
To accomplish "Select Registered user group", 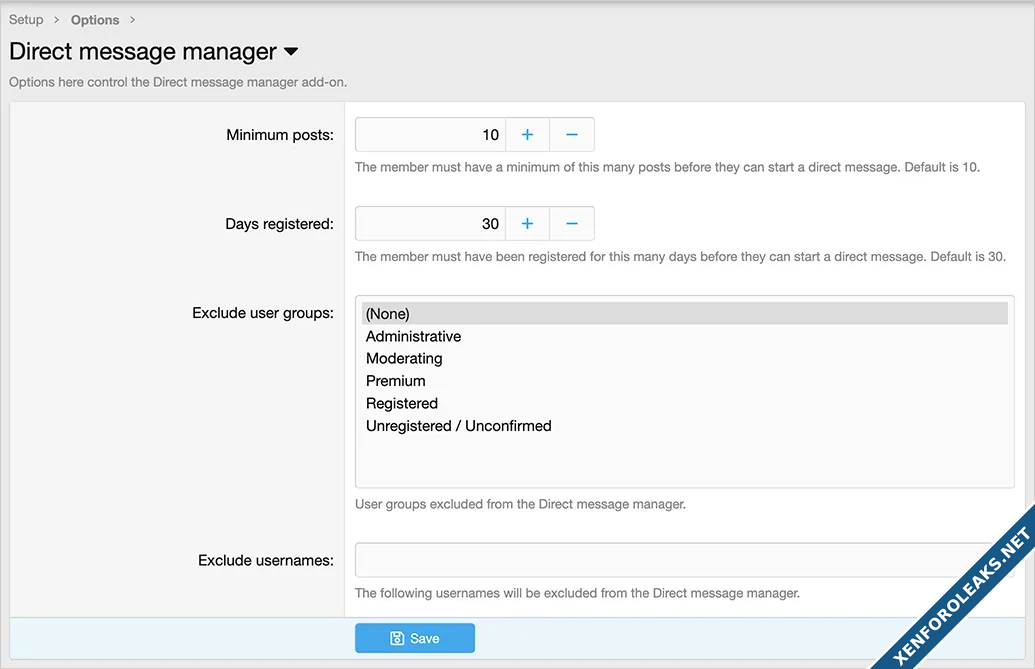I will [402, 404].
